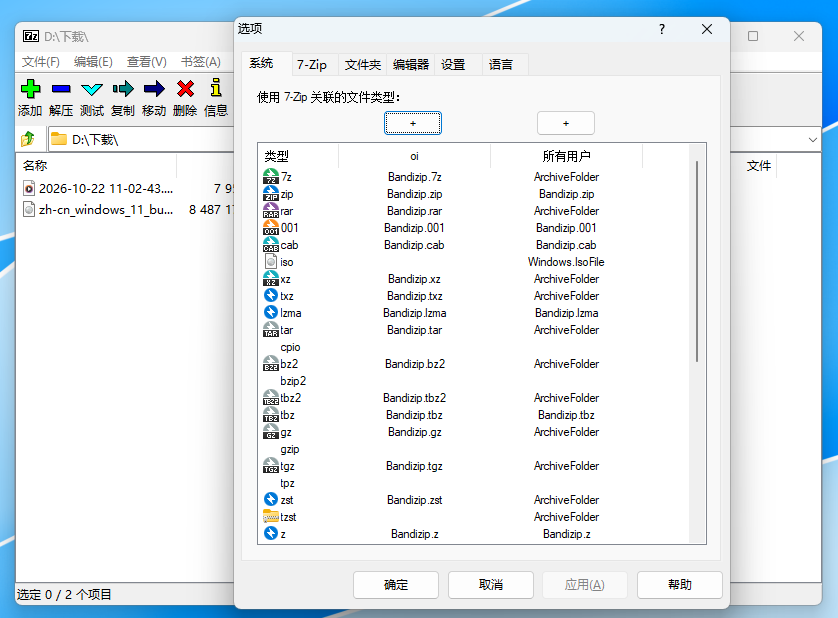Click the question mark help button
Viewport: 838px width, 618px height.
click(662, 29)
